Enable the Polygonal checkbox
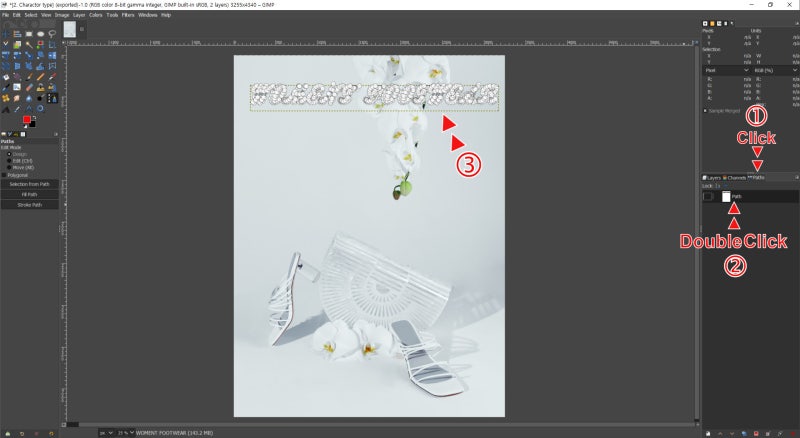The height and width of the screenshot is (438, 800). coord(5,174)
